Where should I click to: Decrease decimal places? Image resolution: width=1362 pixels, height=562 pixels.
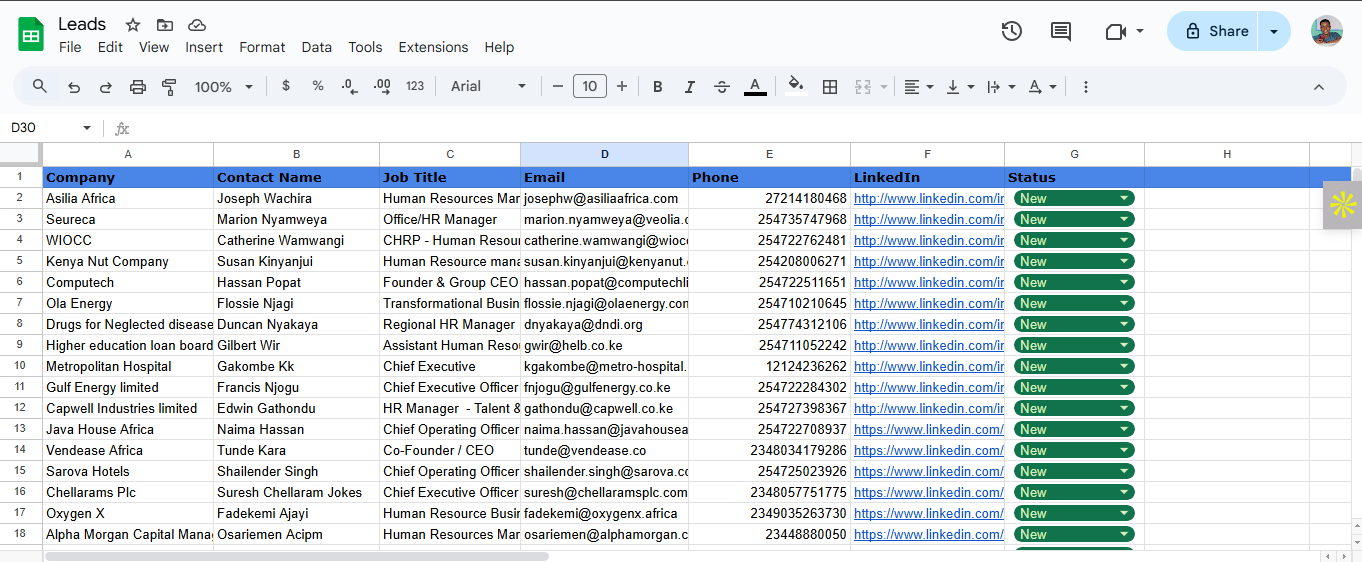(349, 87)
